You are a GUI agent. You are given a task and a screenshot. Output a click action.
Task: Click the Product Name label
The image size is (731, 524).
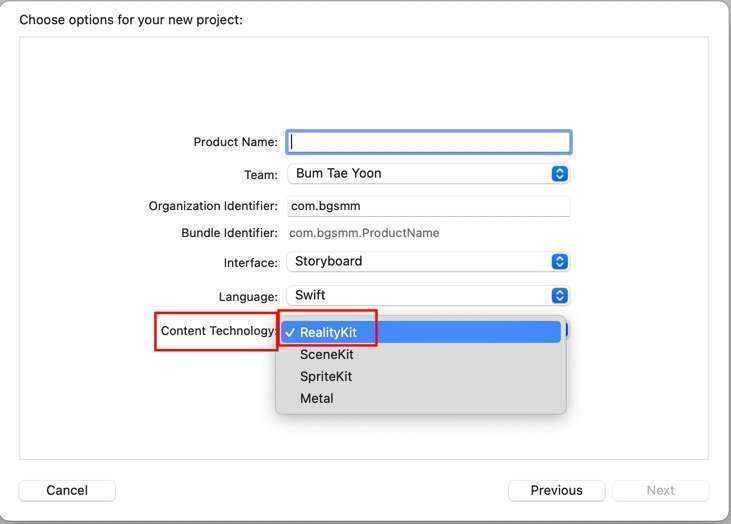click(x=235, y=142)
